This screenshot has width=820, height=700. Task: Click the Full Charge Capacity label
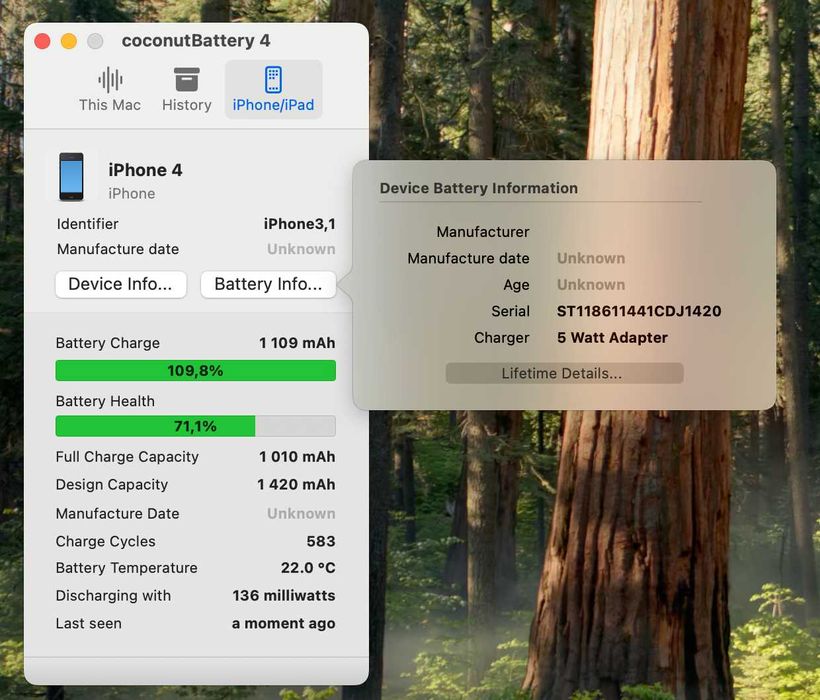click(127, 457)
